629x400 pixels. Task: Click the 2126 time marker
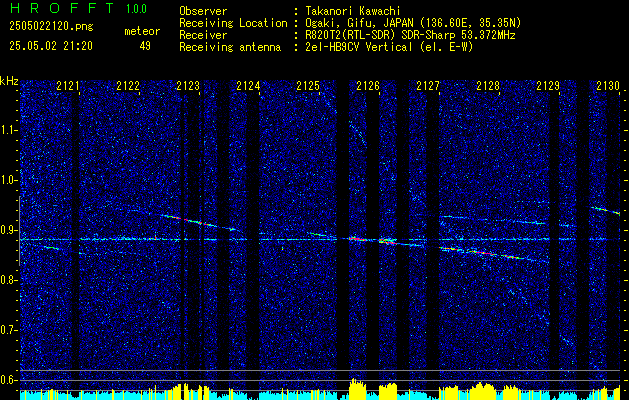(x=368, y=85)
